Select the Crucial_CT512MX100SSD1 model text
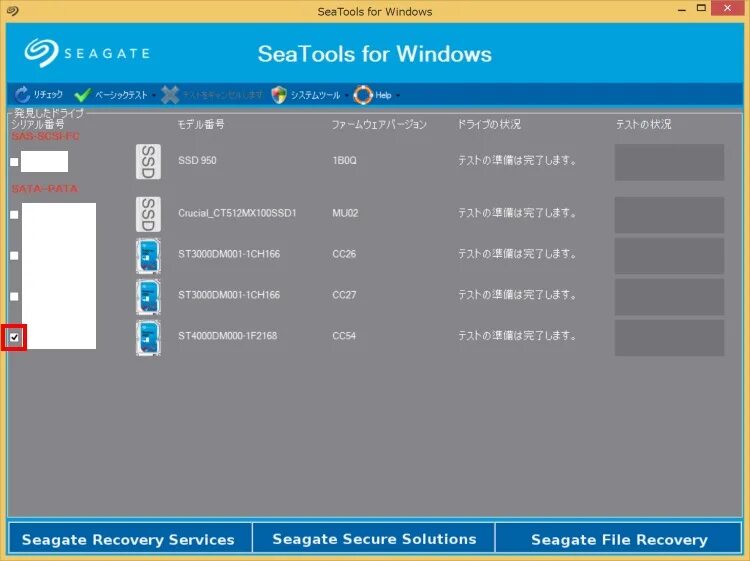This screenshot has height=561, width=750. click(x=237, y=213)
